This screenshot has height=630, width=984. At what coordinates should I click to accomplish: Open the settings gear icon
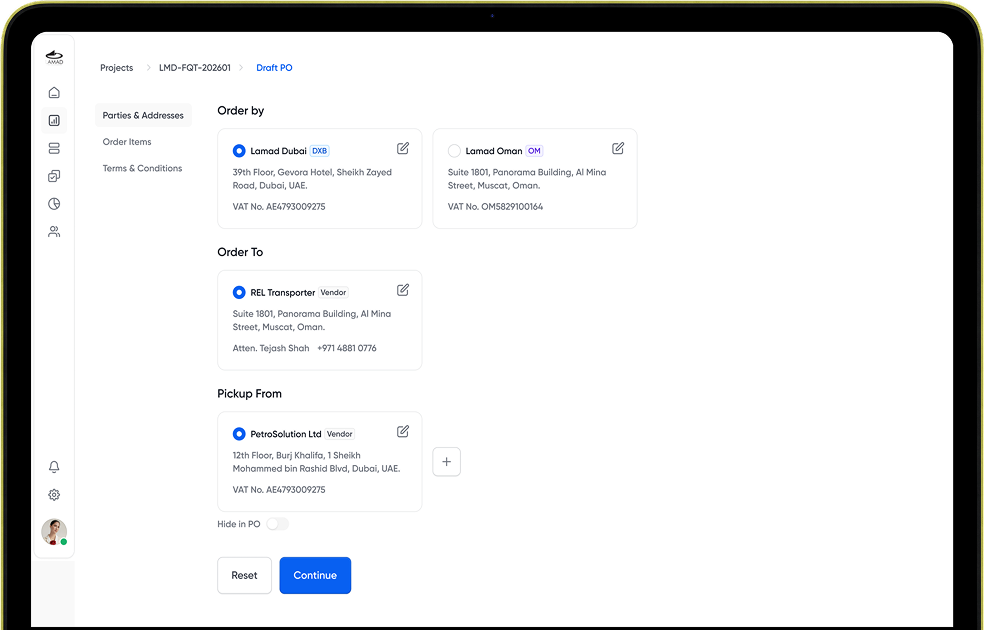point(54,495)
